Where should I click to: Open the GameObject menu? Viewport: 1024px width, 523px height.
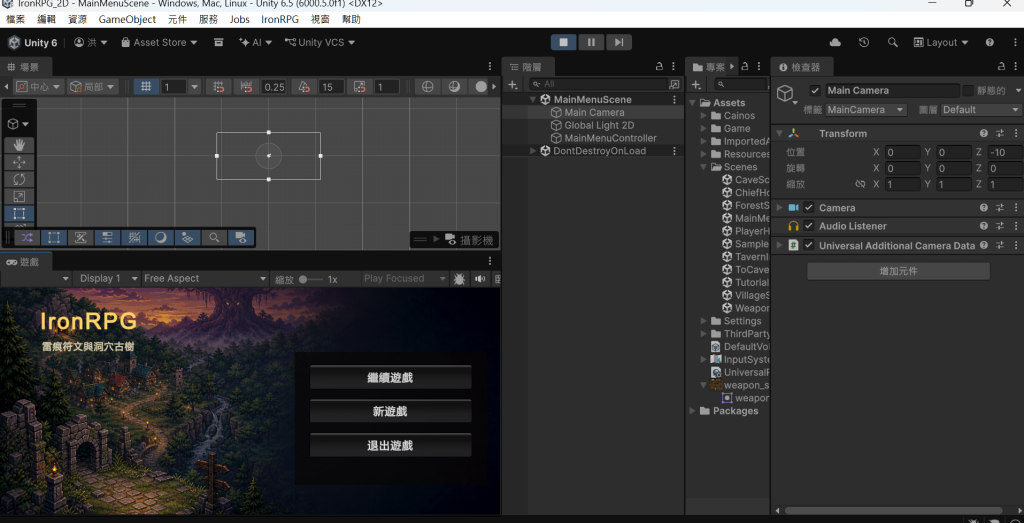coord(127,20)
